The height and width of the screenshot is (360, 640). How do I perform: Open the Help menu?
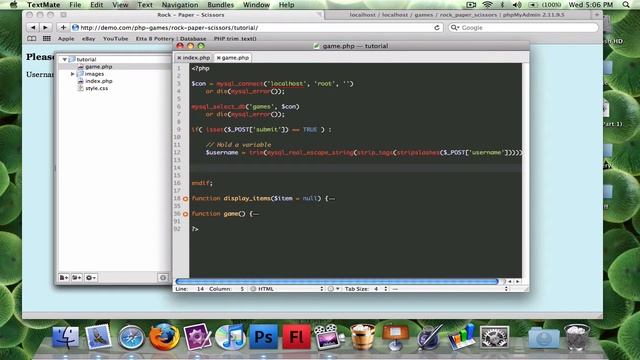pos(286,5)
